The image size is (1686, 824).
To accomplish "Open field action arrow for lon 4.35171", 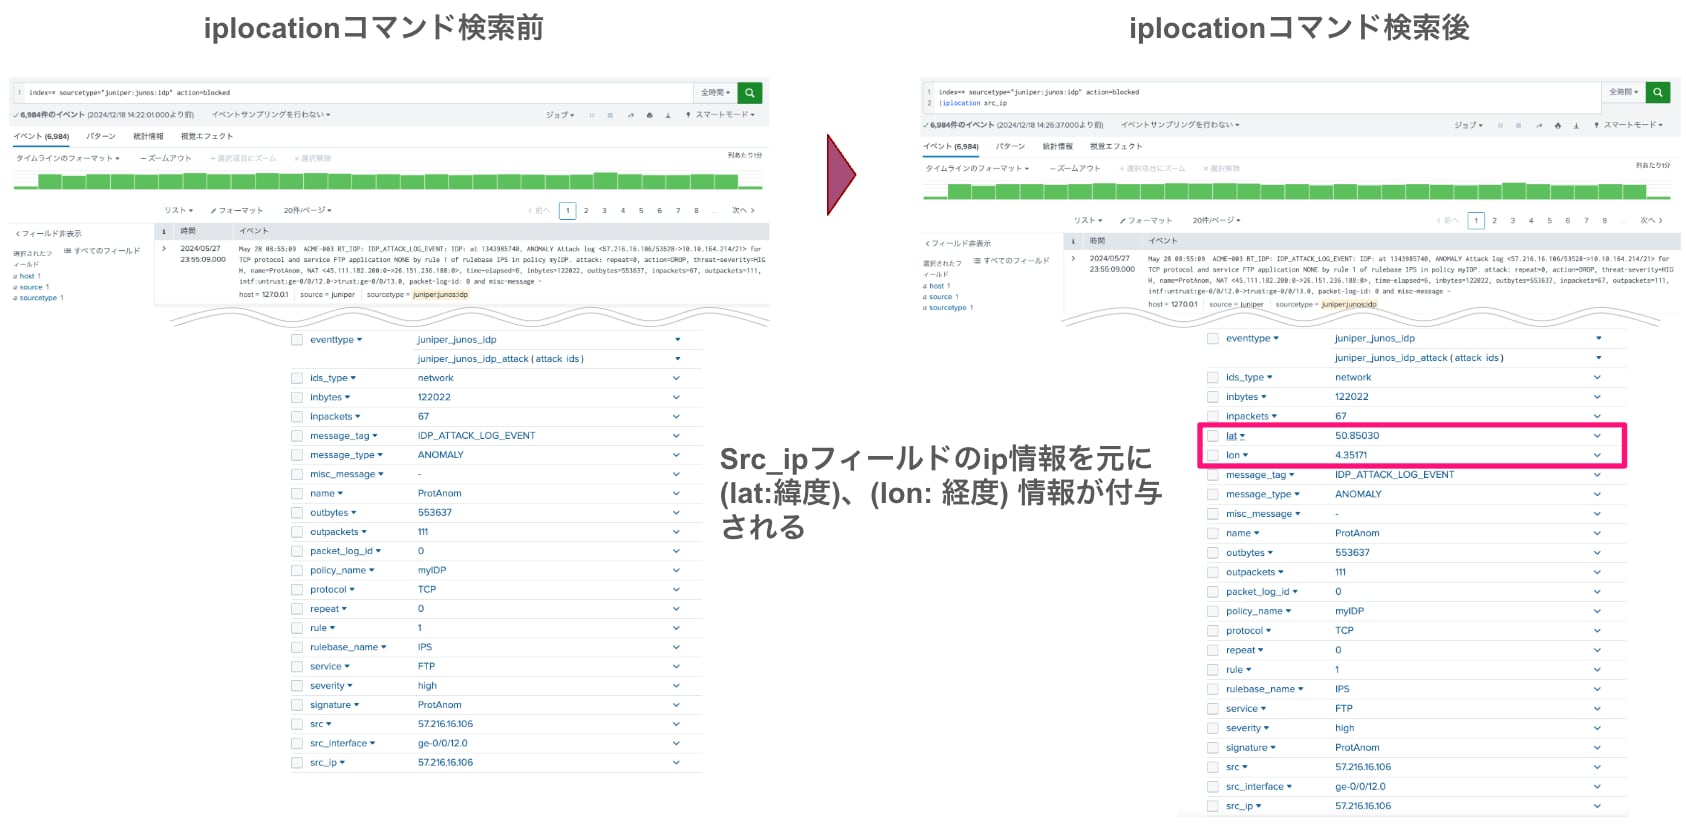I will pyautogui.click(x=1597, y=455).
